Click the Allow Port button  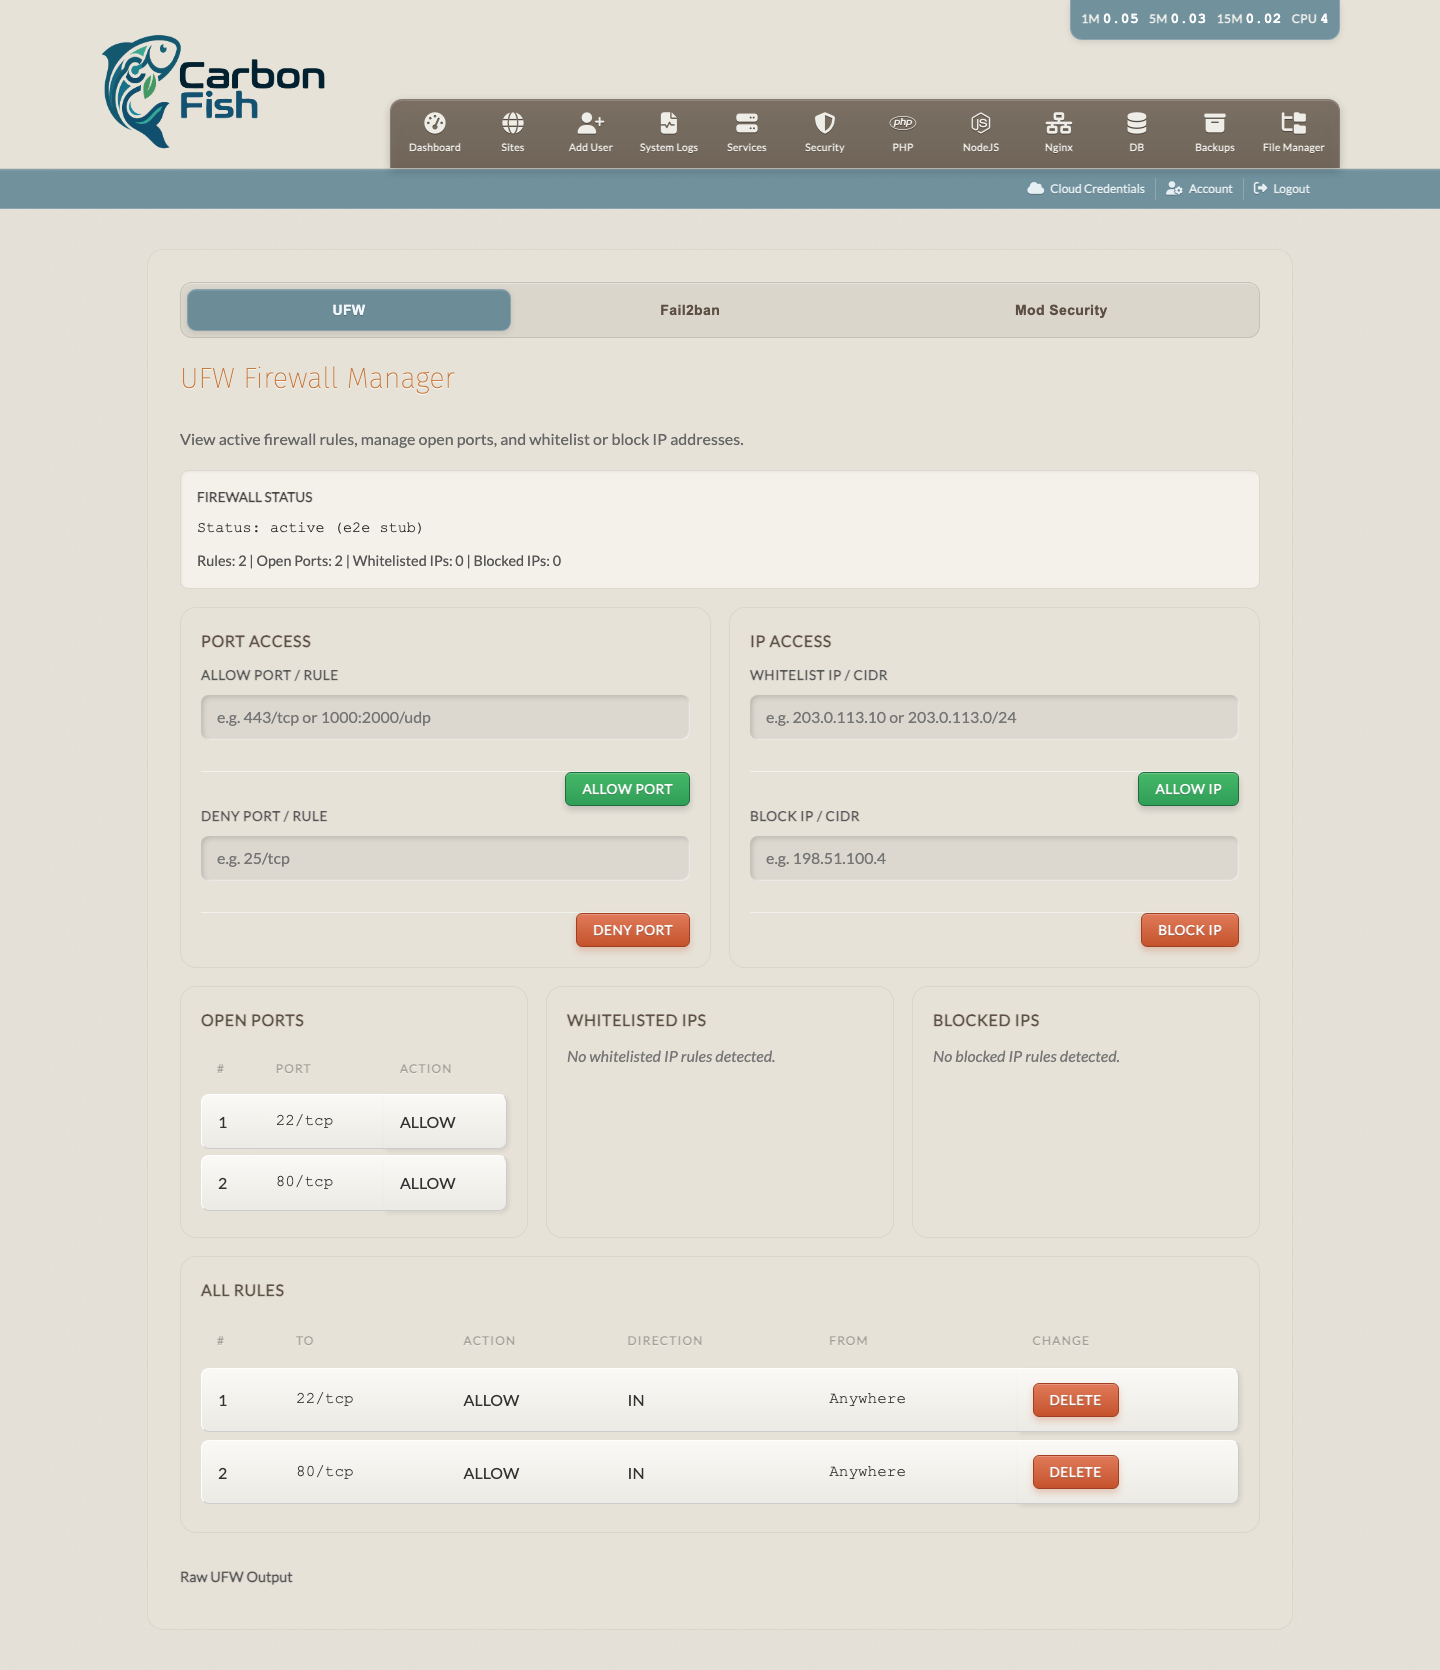point(627,789)
